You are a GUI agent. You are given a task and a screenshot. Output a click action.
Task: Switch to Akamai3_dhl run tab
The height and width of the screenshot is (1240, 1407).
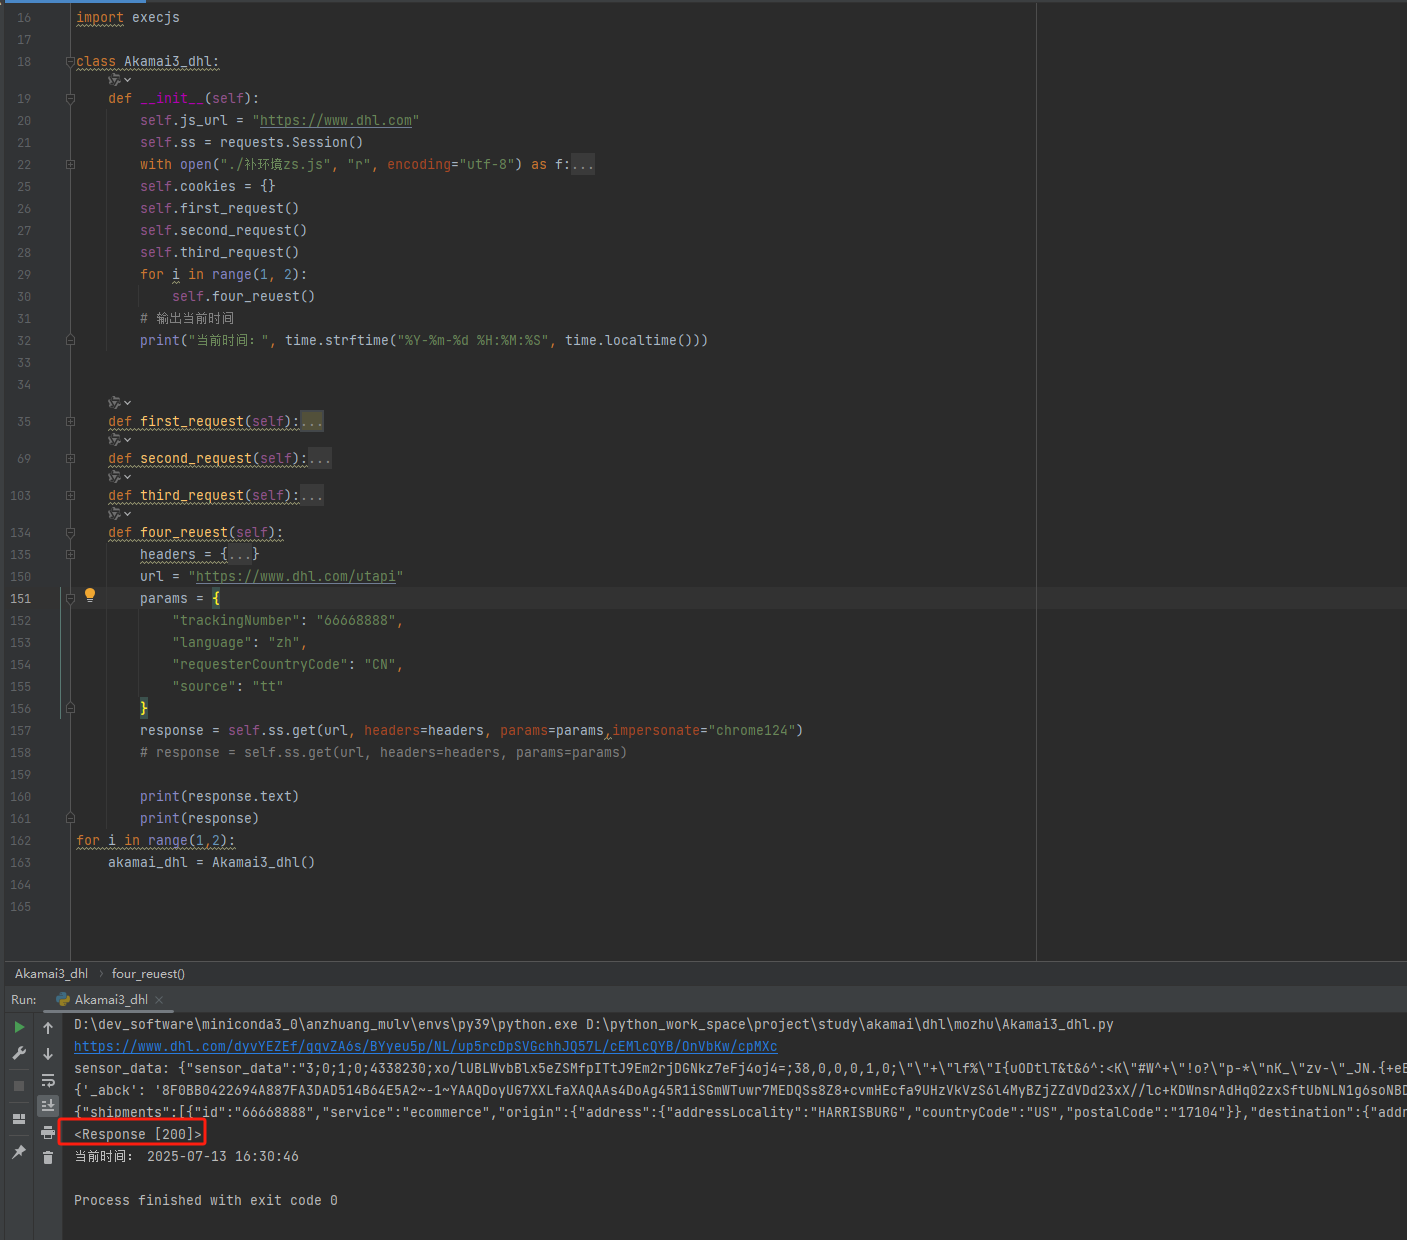111,1000
